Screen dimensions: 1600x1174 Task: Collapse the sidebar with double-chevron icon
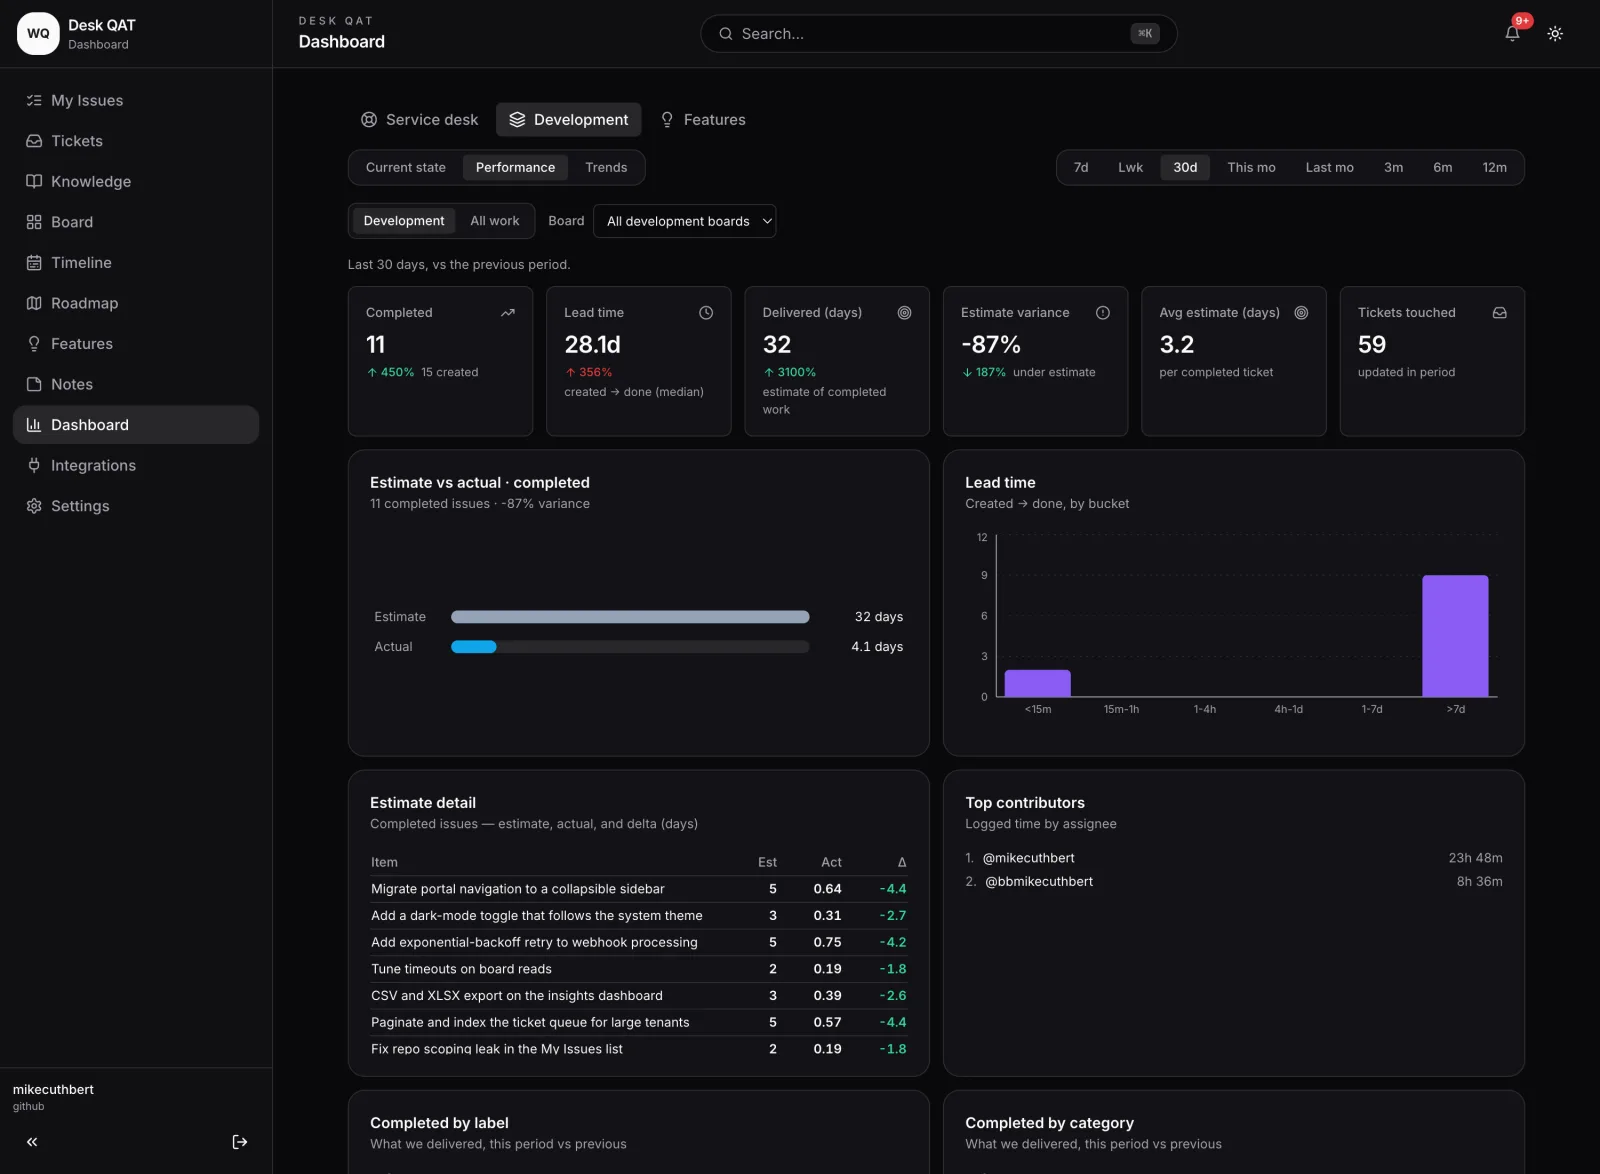[32, 1142]
